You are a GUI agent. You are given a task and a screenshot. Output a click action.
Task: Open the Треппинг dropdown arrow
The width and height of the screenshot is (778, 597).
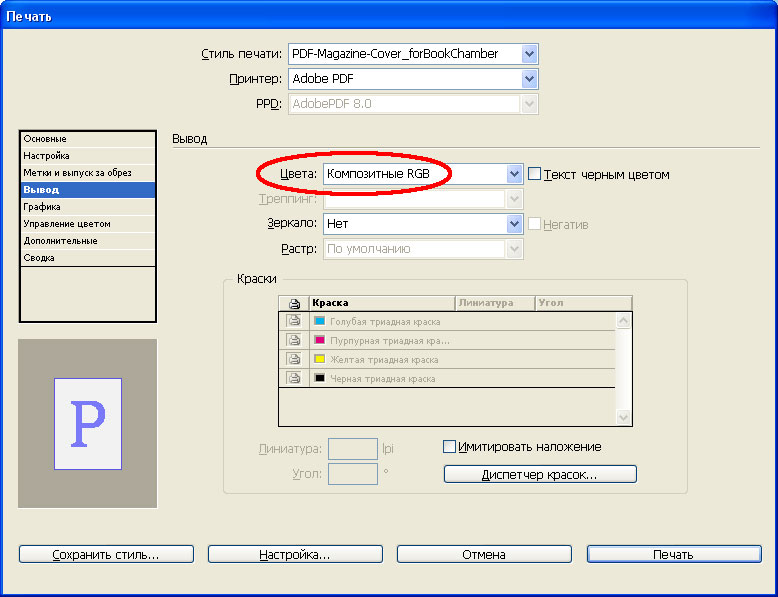514,199
